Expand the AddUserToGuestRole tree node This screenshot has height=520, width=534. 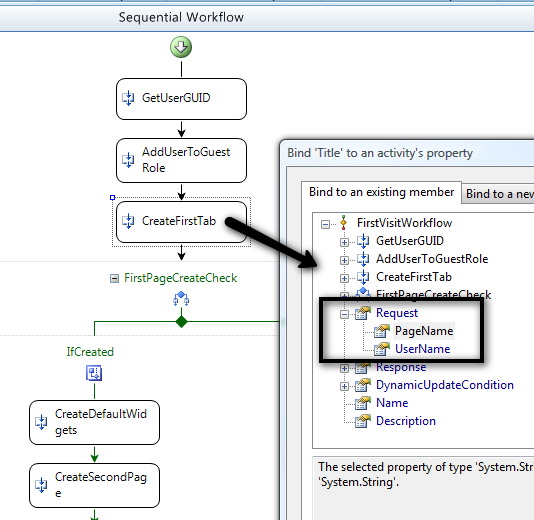pyautogui.click(x=344, y=260)
